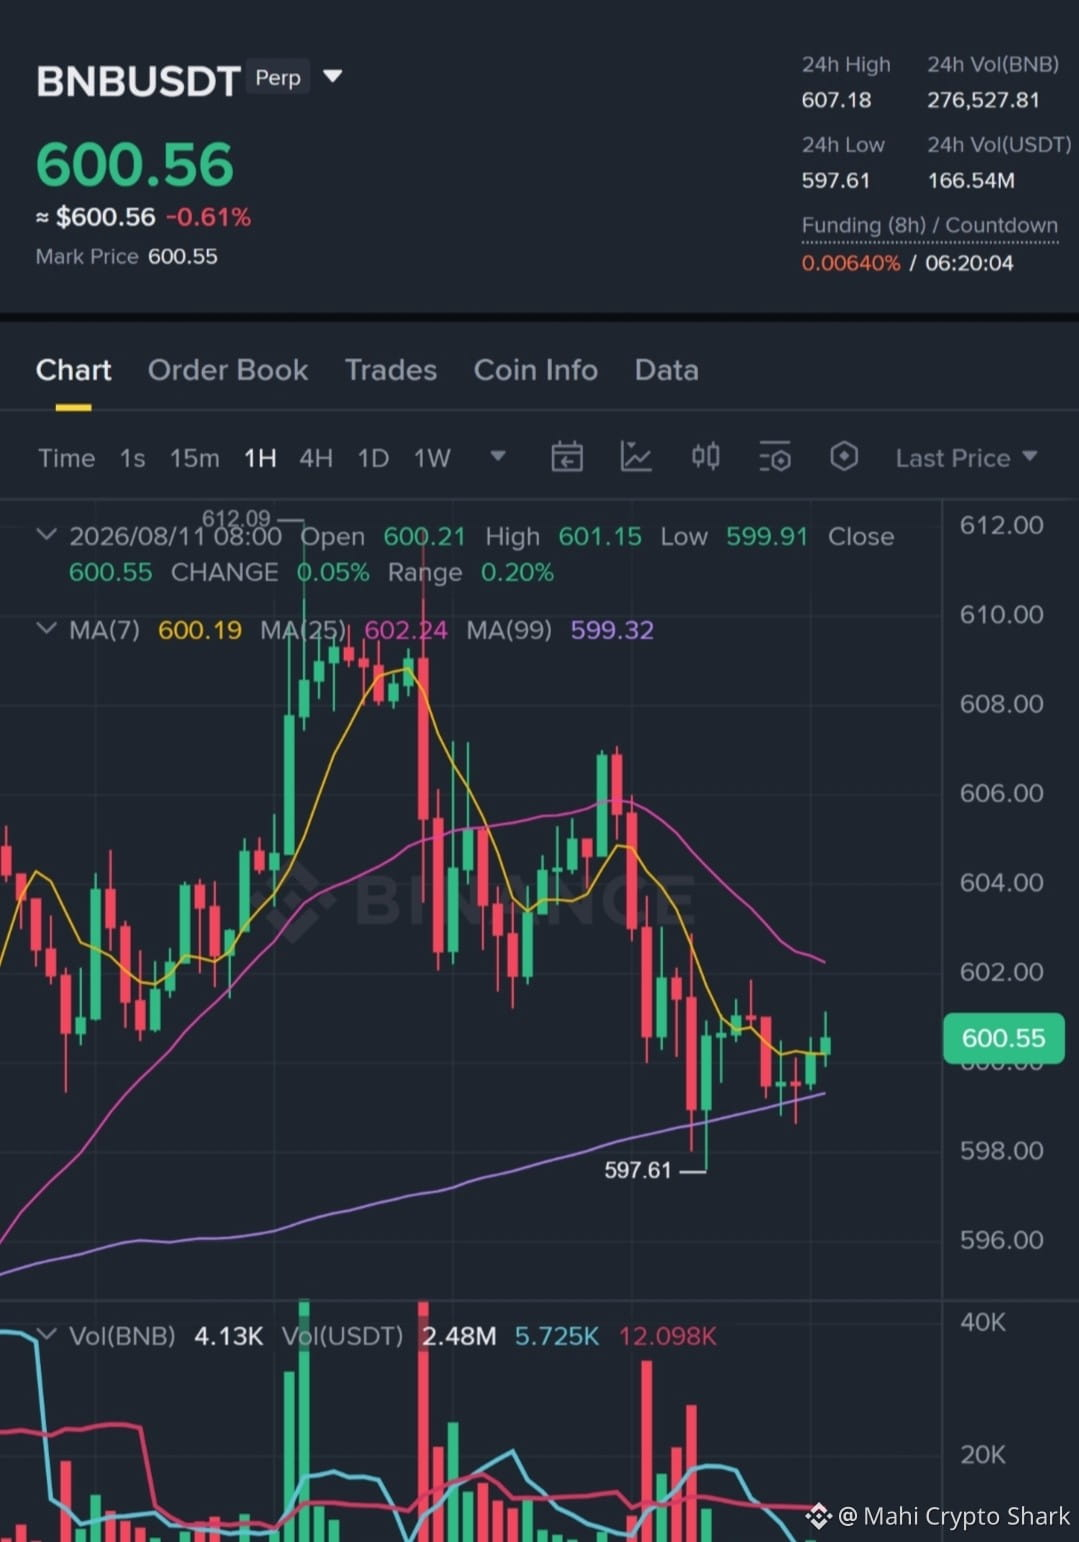Tap the 5.725K volume MA value
This screenshot has width=1079, height=1542.
[x=556, y=1336]
